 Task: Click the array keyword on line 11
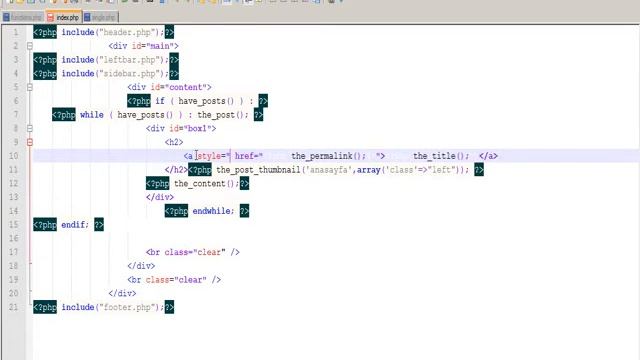[369, 170]
